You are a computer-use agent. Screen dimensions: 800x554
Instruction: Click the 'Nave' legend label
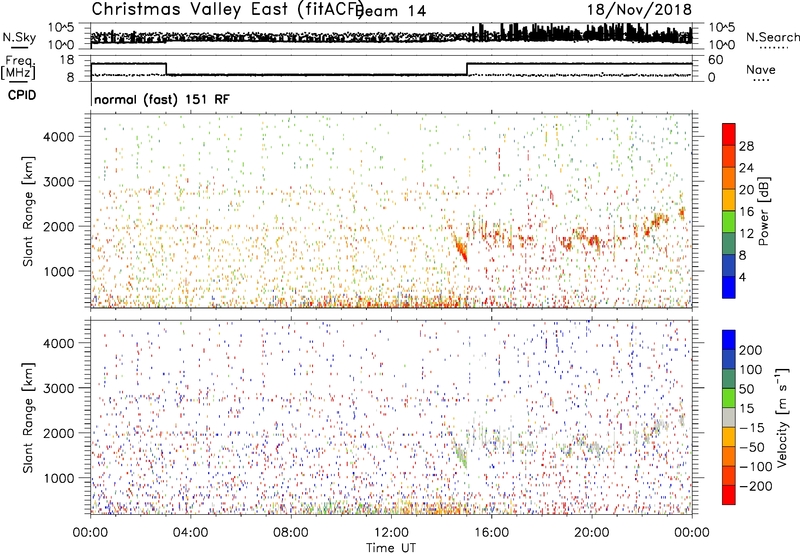coord(761,69)
